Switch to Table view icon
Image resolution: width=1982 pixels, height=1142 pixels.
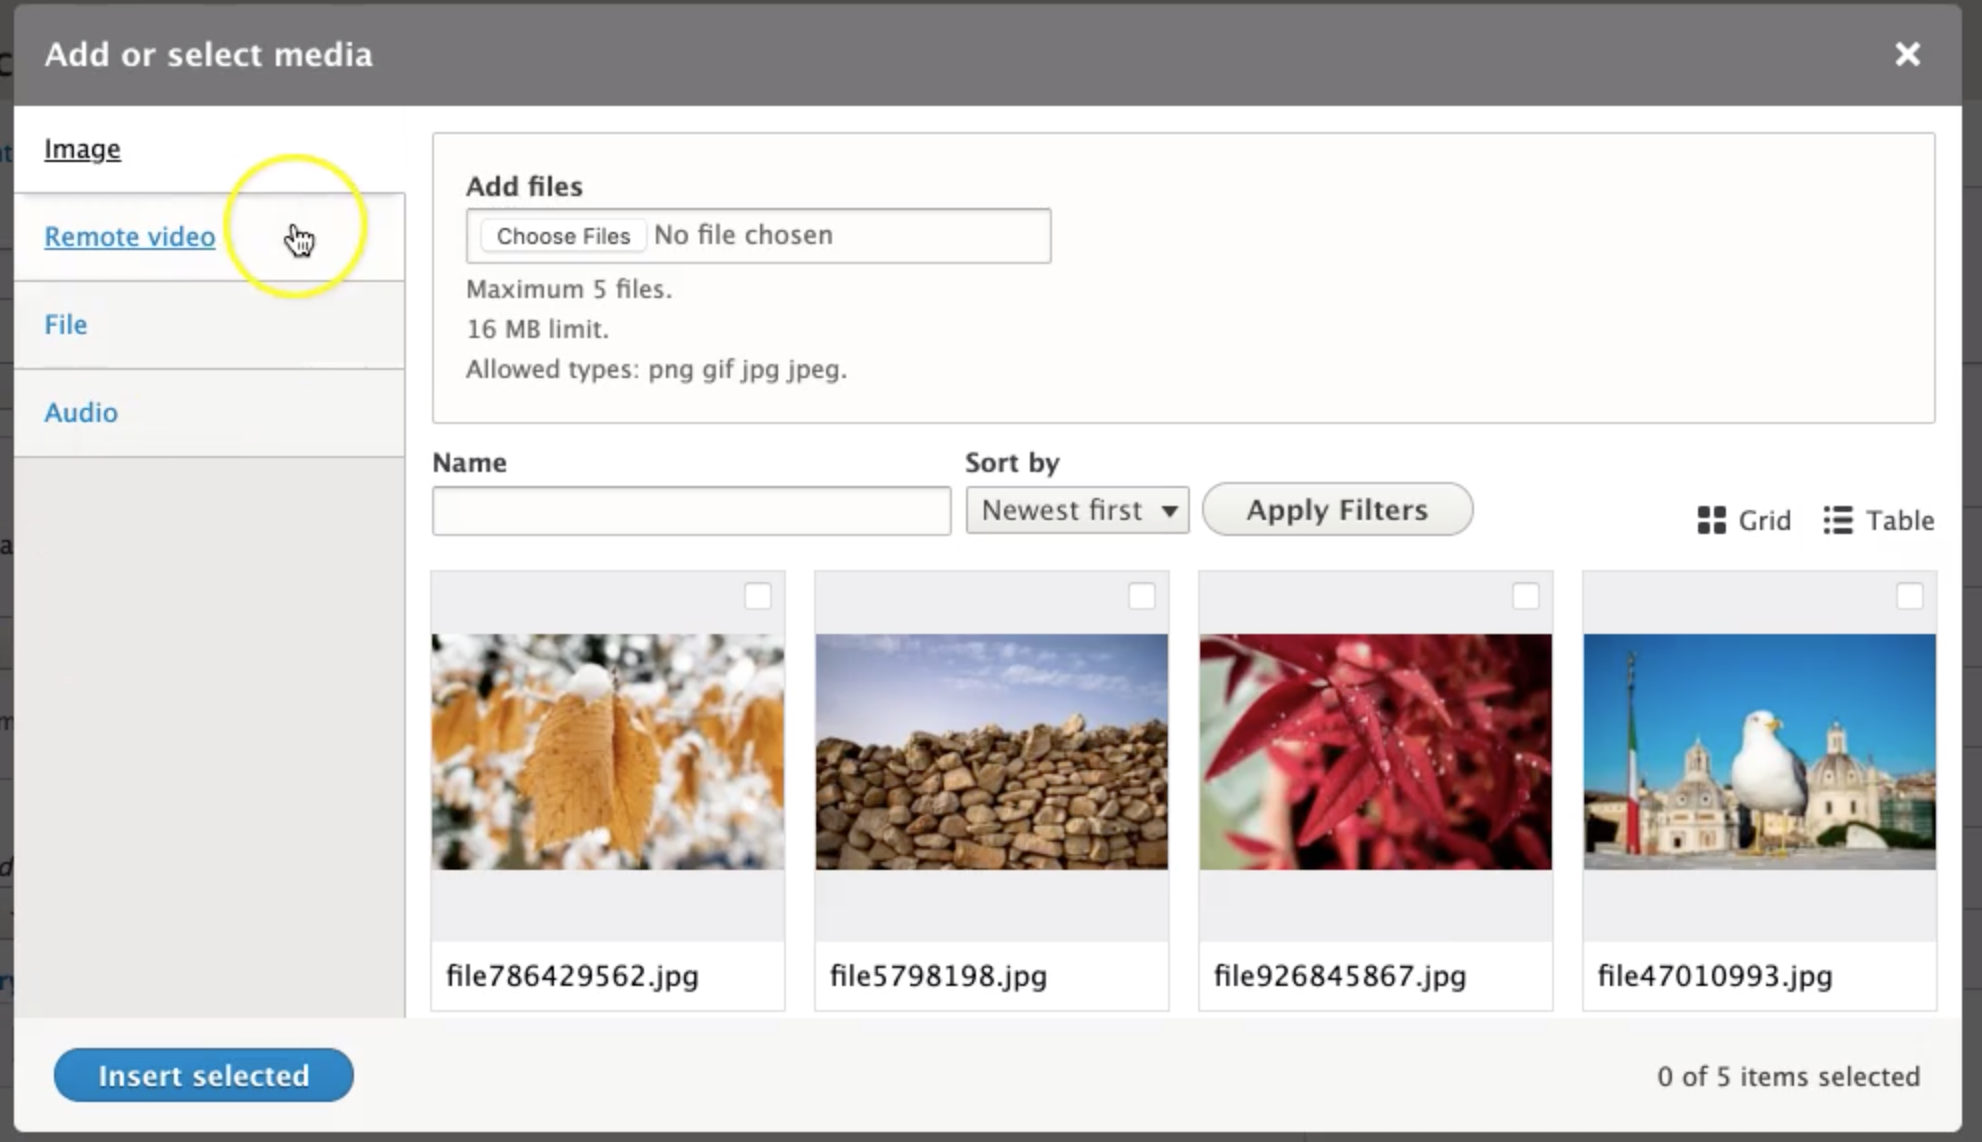[1837, 520]
